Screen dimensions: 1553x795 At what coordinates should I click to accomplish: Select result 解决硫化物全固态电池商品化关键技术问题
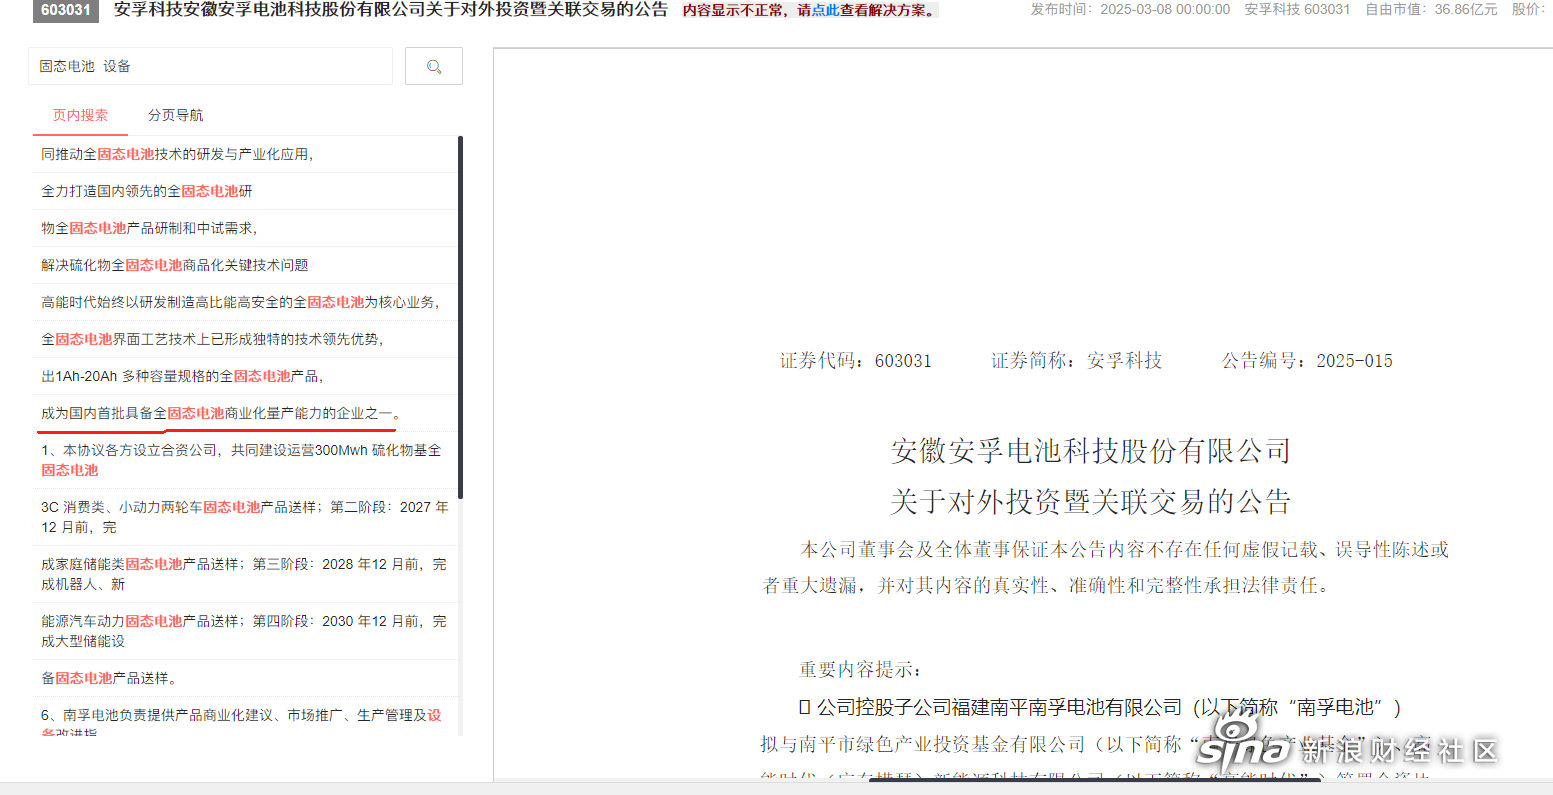245,265
